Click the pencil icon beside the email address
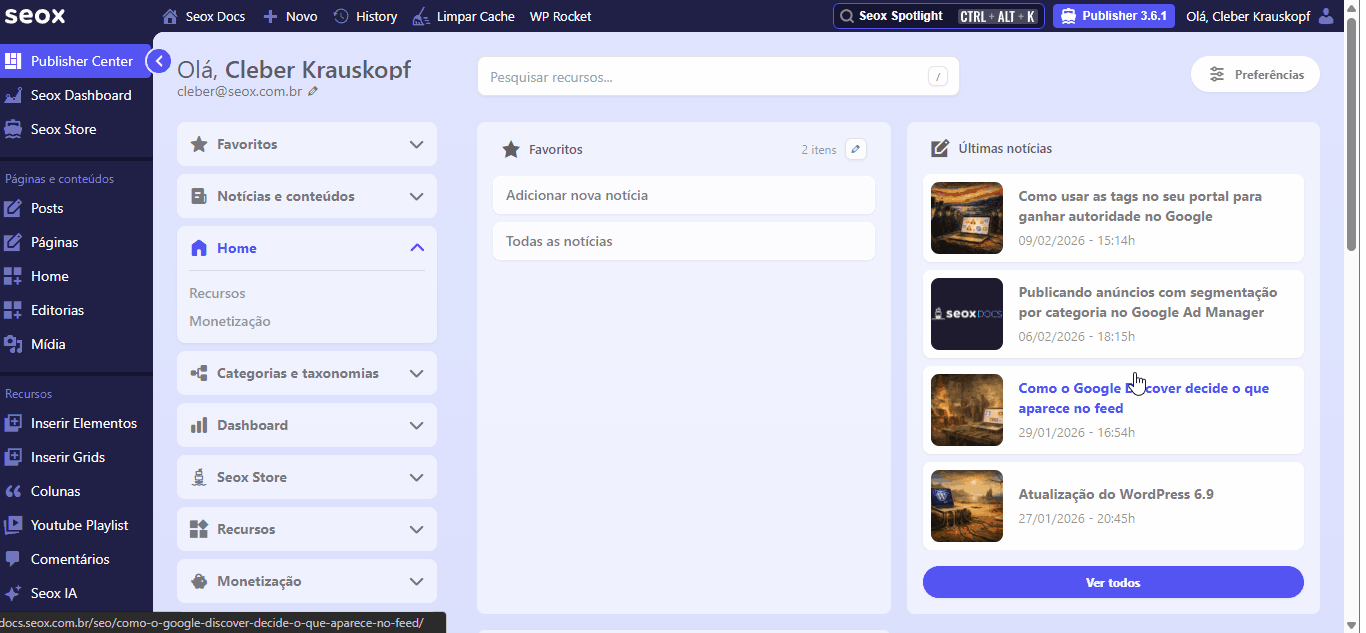 coord(313,91)
